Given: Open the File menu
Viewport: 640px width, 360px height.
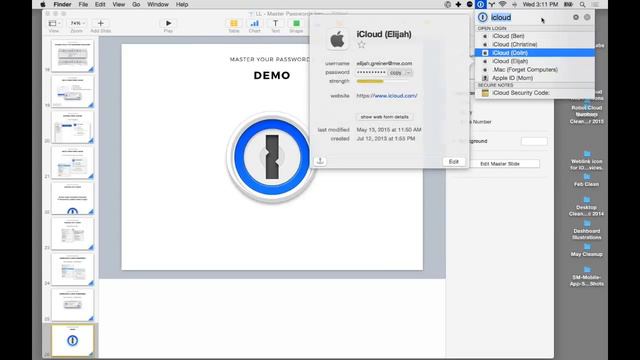Looking at the screenshot, I should click(83, 4).
